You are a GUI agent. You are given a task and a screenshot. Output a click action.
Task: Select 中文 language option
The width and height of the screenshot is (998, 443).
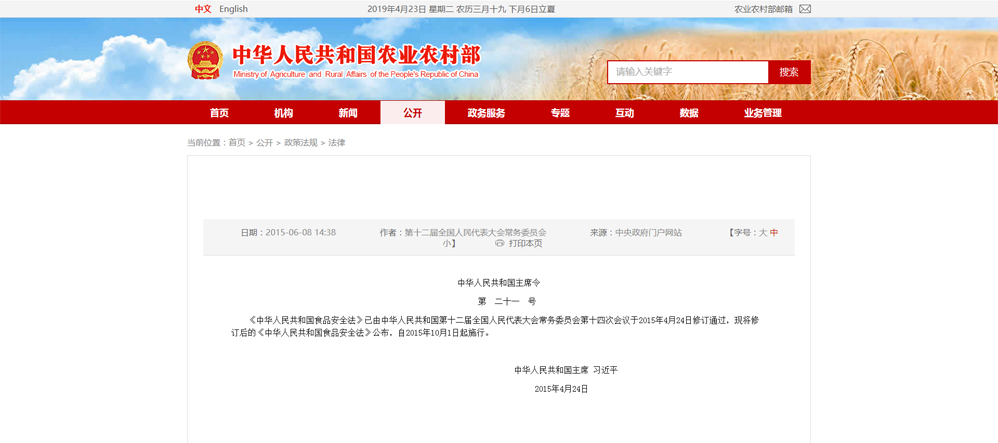coord(203,9)
